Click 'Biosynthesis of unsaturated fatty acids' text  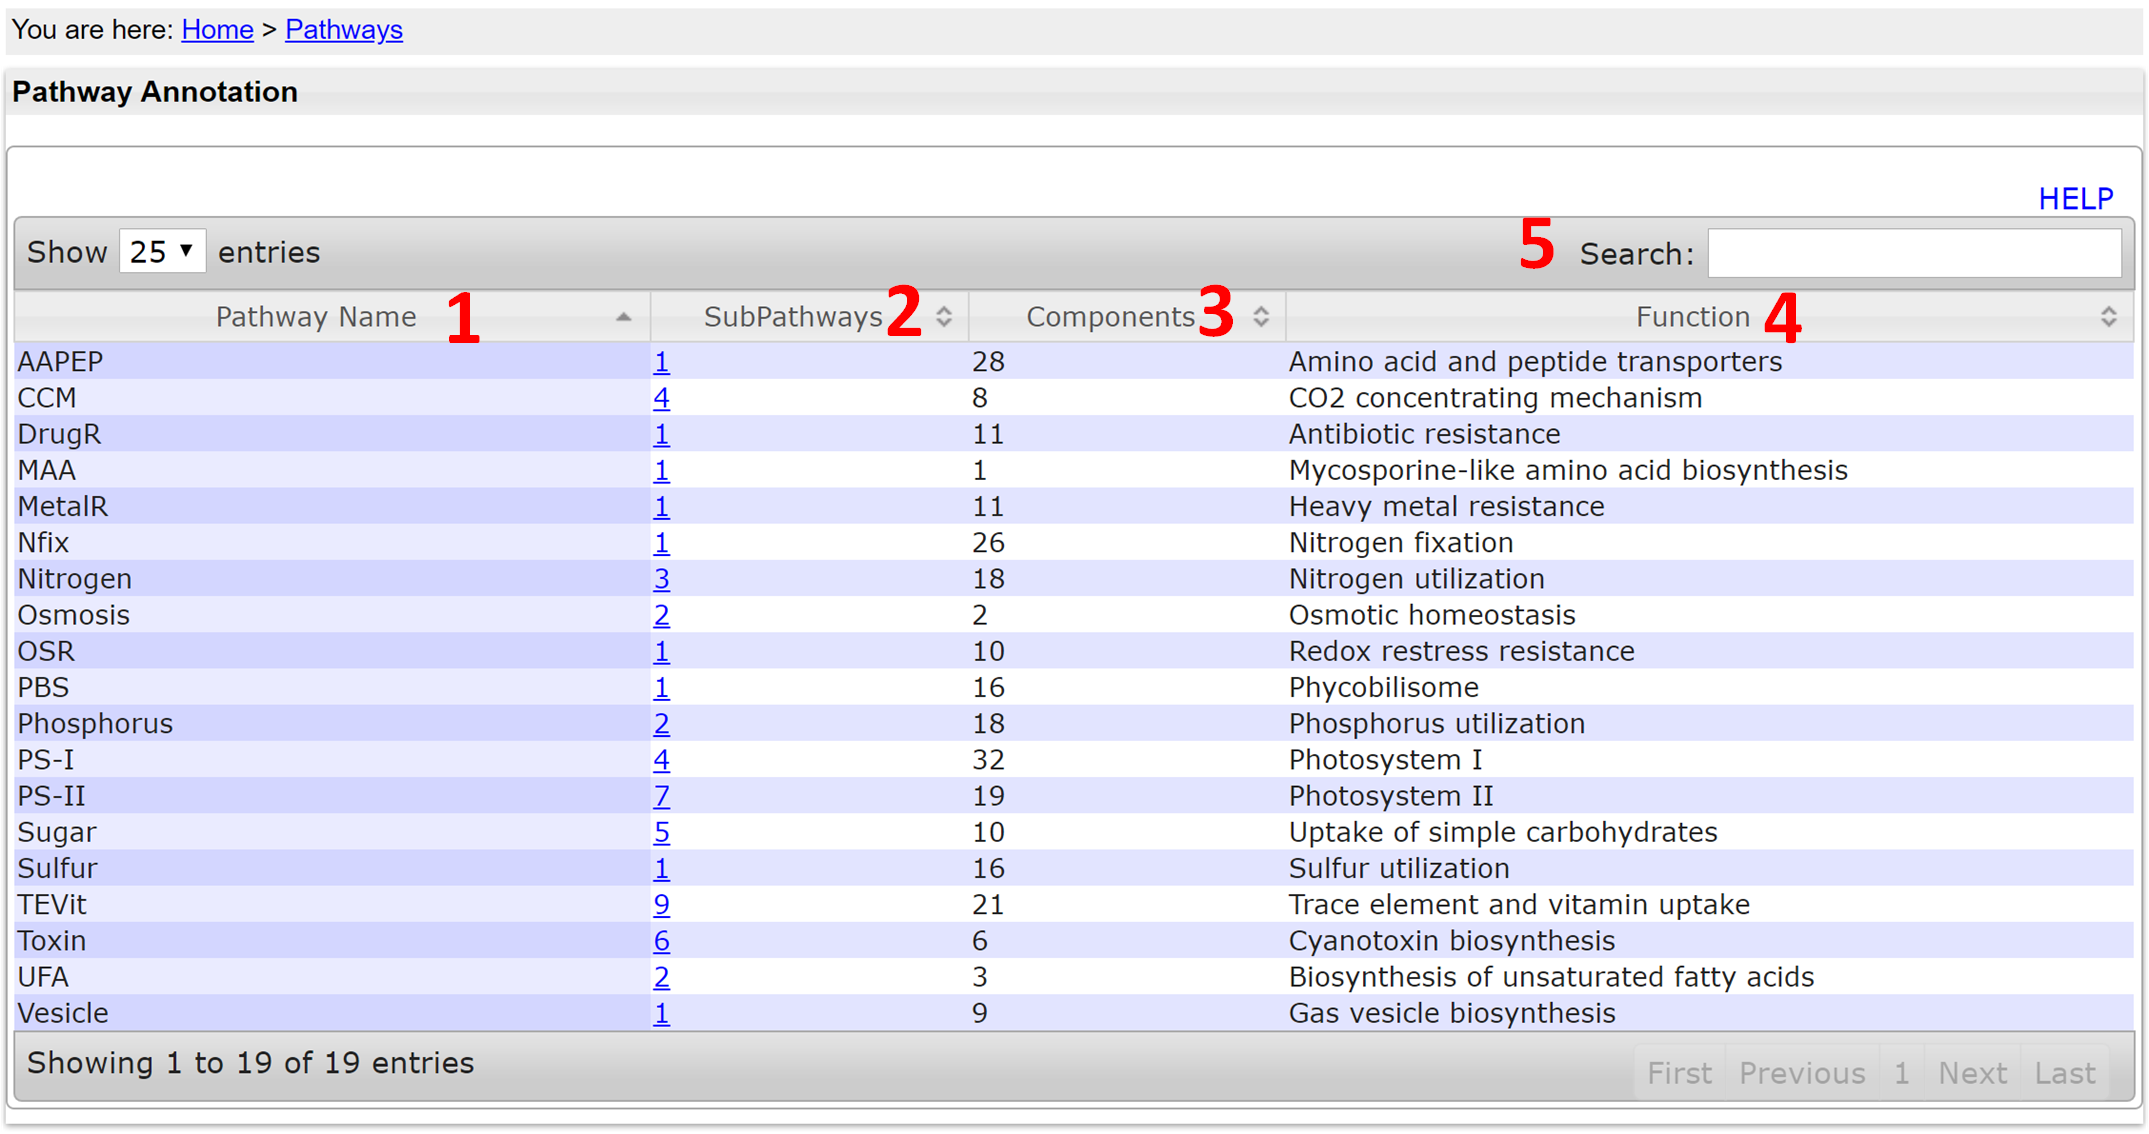(x=1551, y=977)
